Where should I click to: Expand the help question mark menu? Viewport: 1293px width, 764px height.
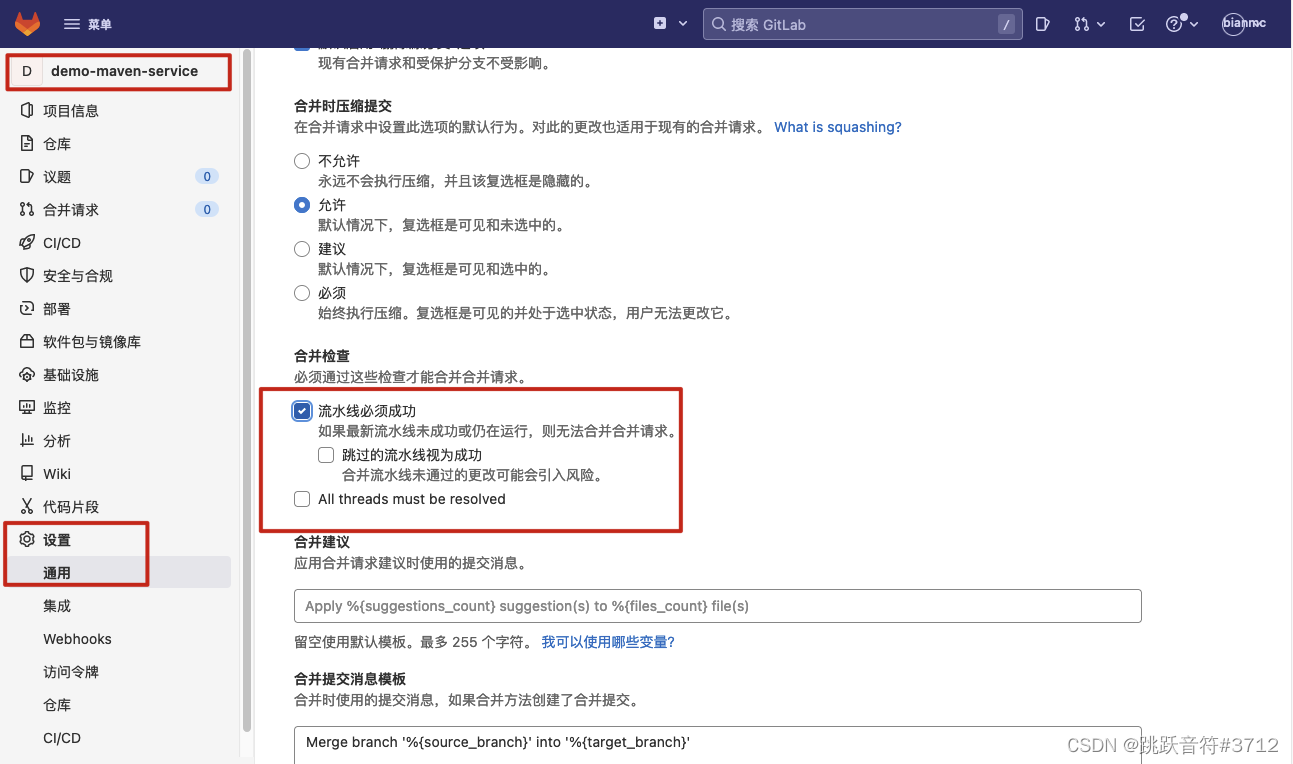1181,24
